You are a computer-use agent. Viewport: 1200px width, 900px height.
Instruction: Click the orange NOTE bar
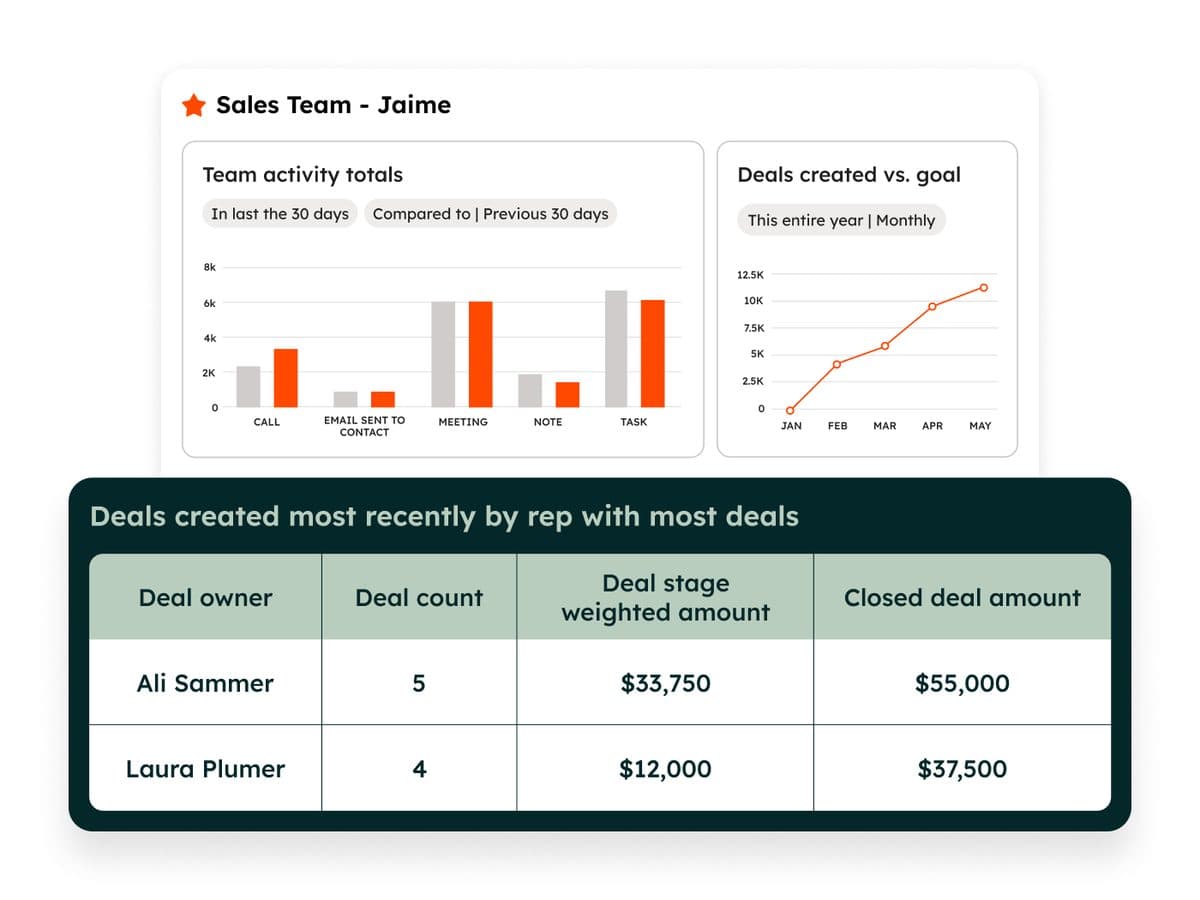point(567,395)
